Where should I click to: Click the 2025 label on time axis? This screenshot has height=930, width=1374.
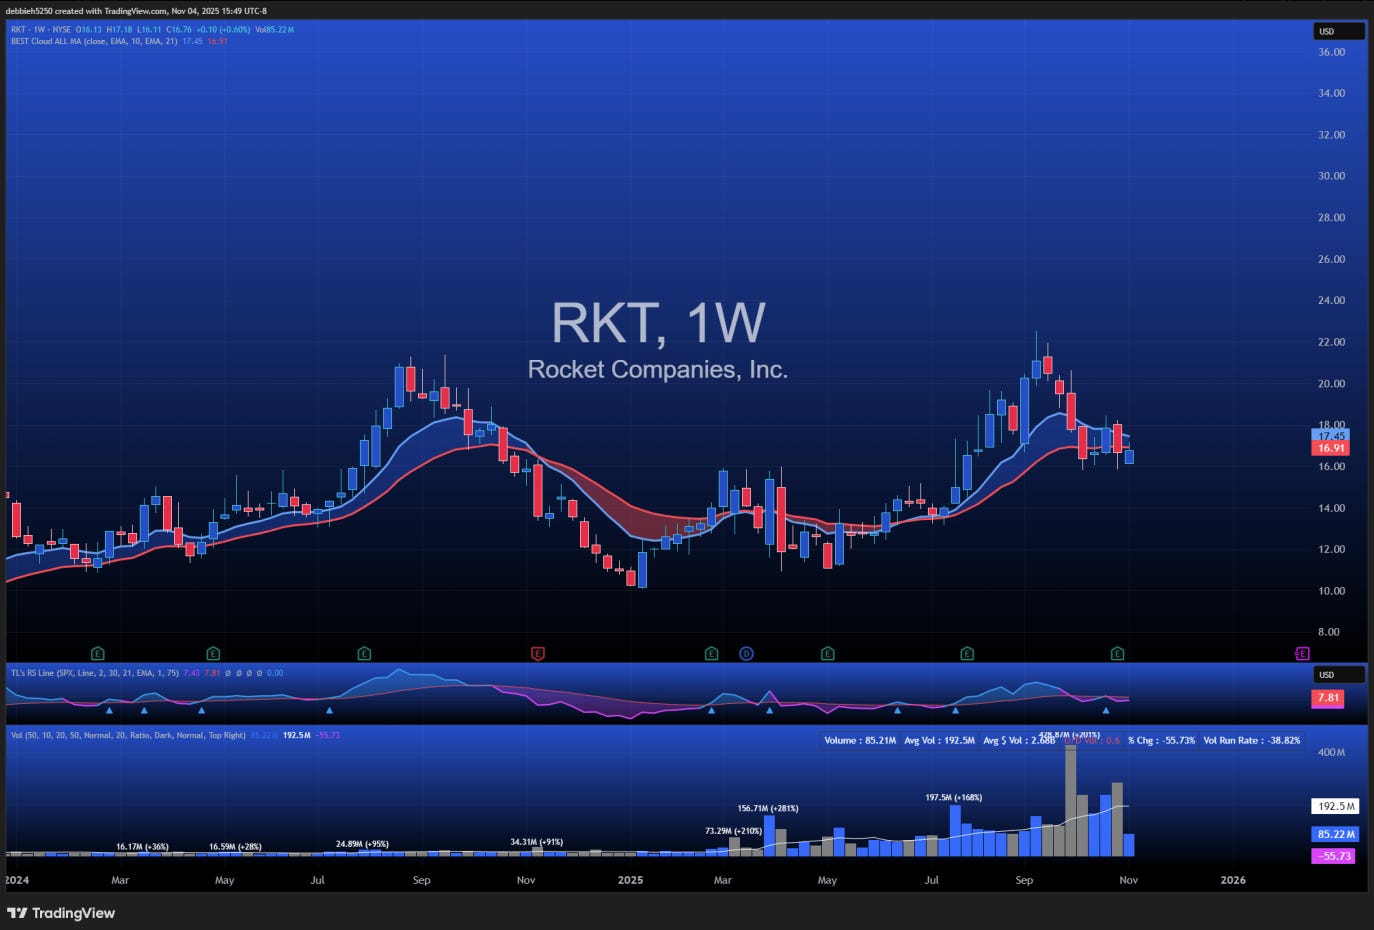[x=630, y=880]
